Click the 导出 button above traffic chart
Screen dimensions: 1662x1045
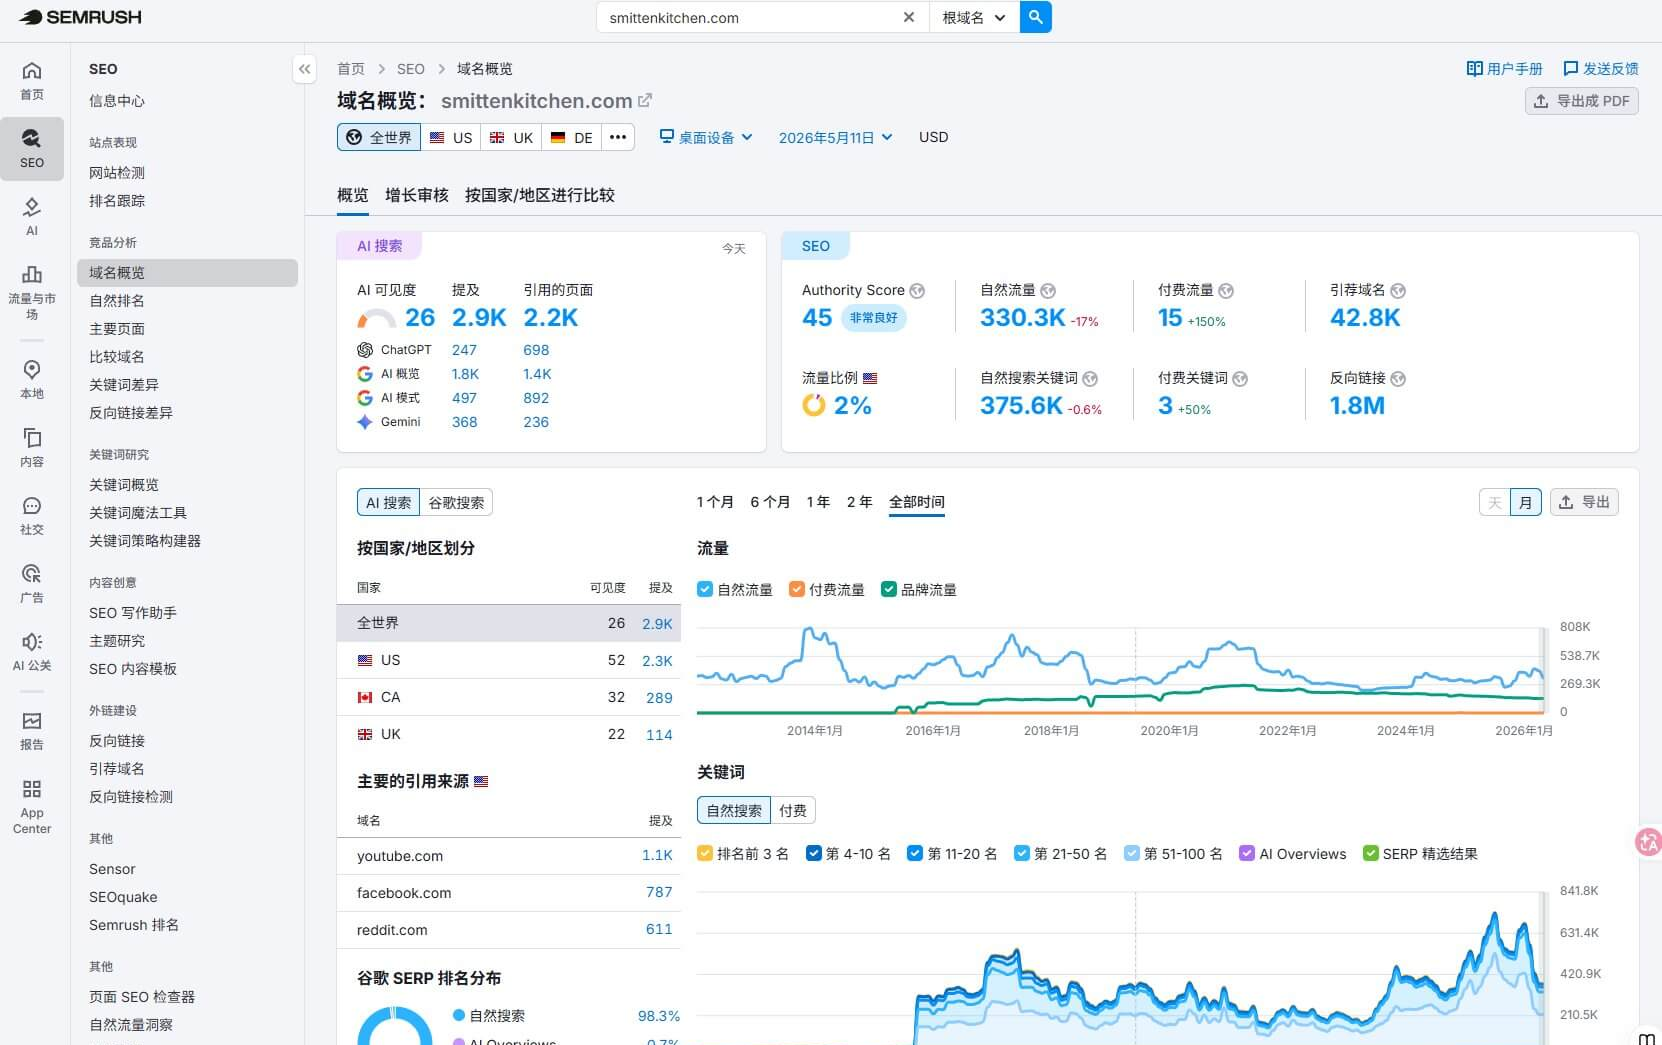point(1584,502)
